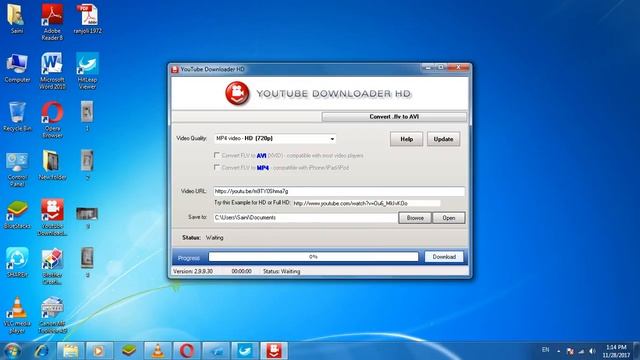Click the Windows Start button

[12, 351]
